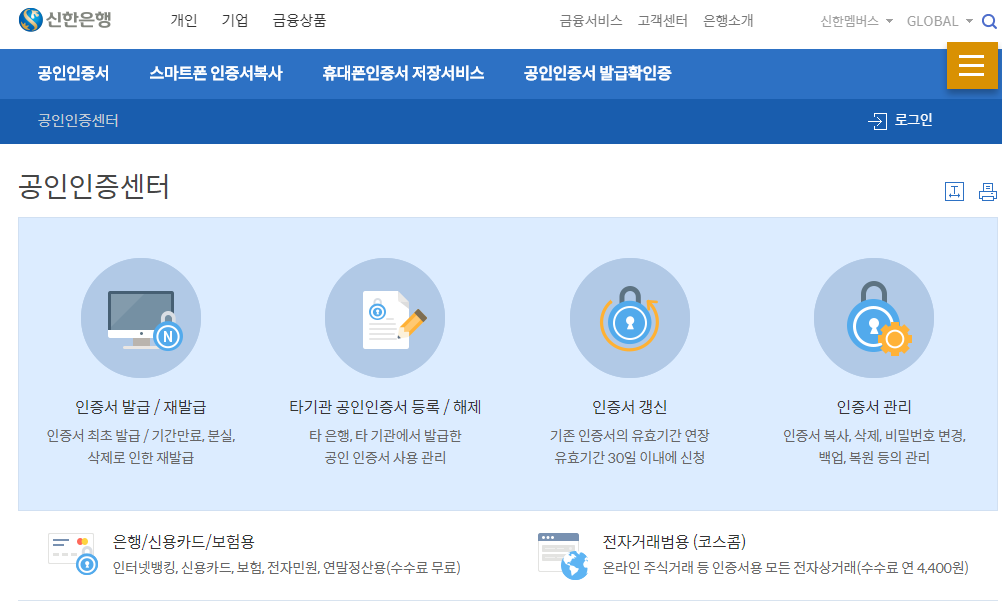Click the 수수료 연 4,400원 description line
Viewport: 1002px width, 613px height.
tap(785, 568)
